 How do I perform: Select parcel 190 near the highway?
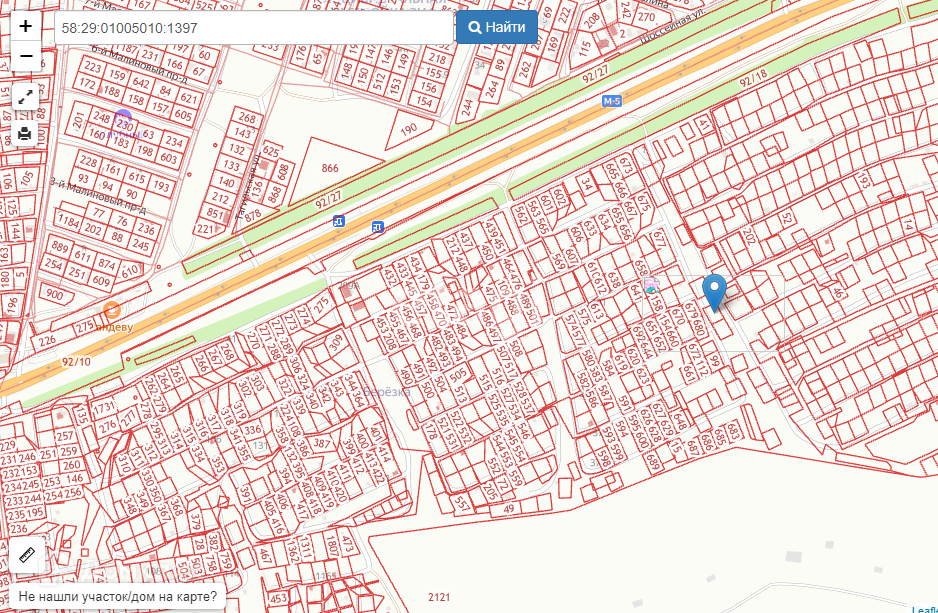coord(409,130)
